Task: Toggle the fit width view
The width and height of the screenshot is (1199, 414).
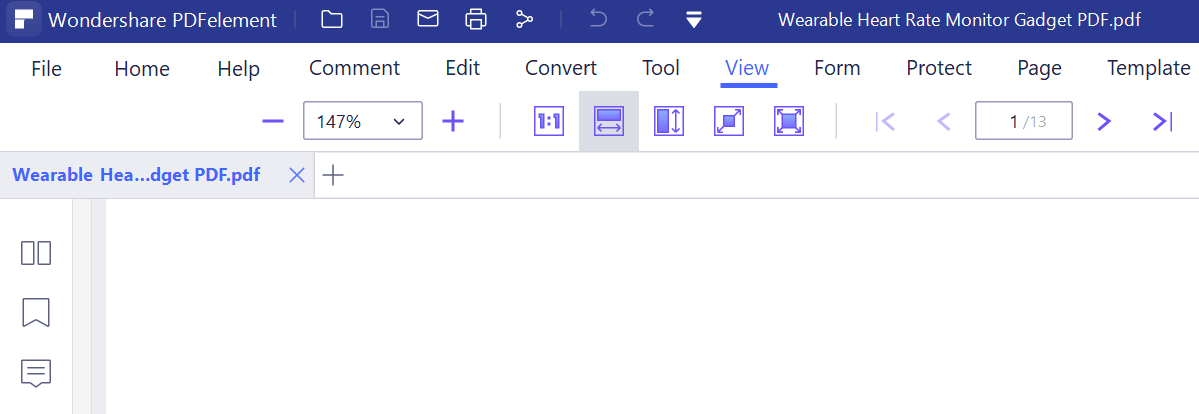Action: click(609, 121)
